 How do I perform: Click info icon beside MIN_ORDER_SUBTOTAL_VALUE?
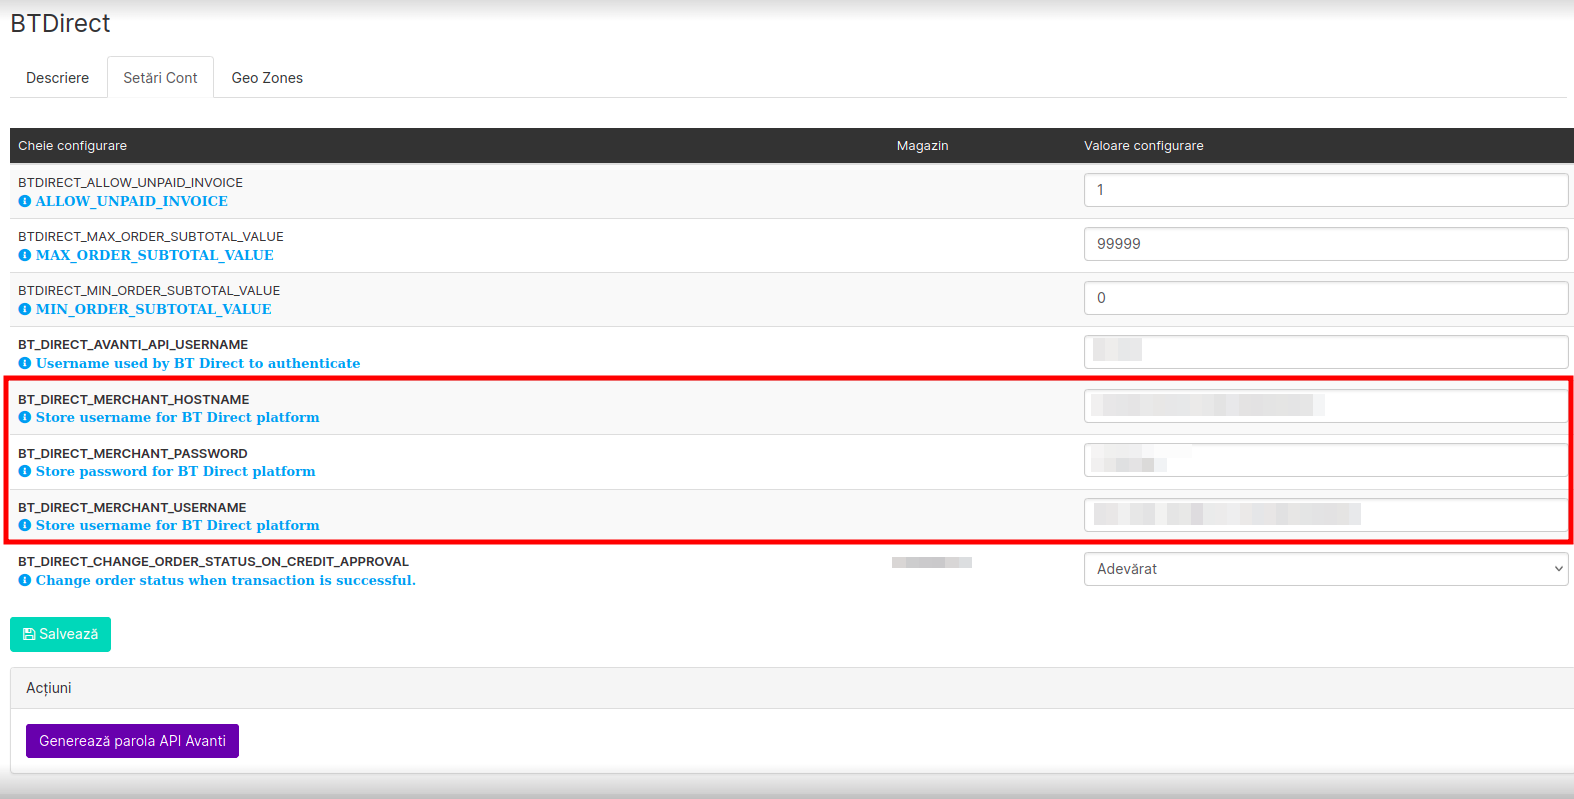[x=25, y=309]
